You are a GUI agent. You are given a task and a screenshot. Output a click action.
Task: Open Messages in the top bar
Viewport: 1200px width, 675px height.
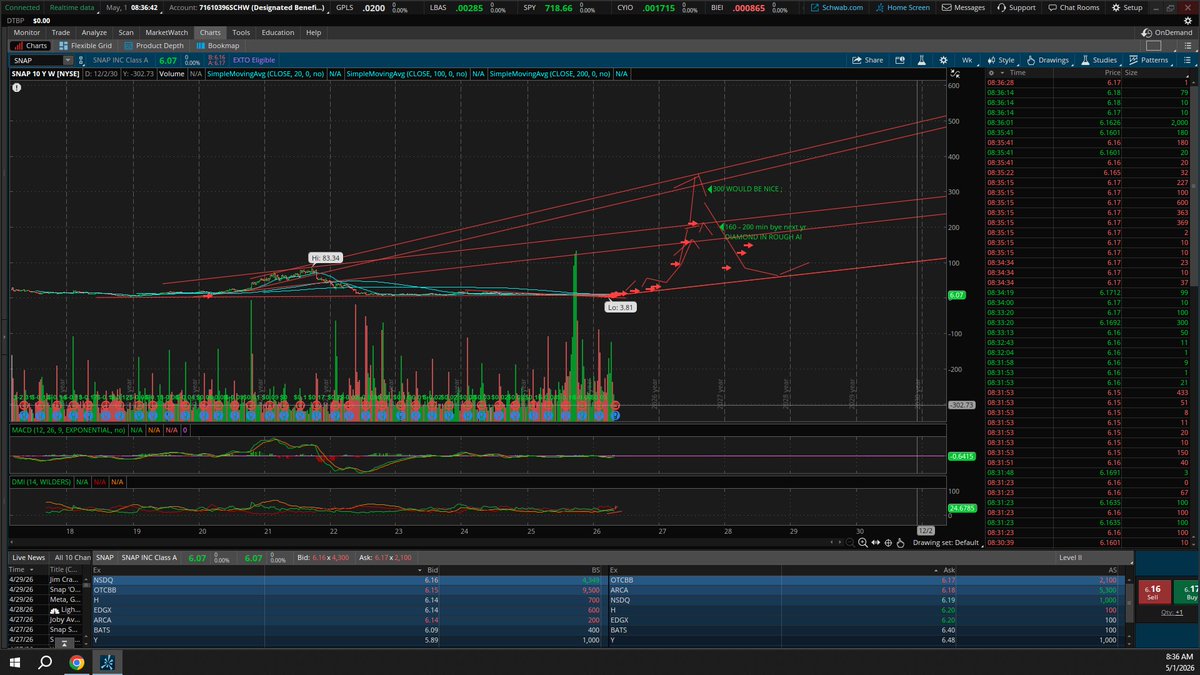[963, 7]
